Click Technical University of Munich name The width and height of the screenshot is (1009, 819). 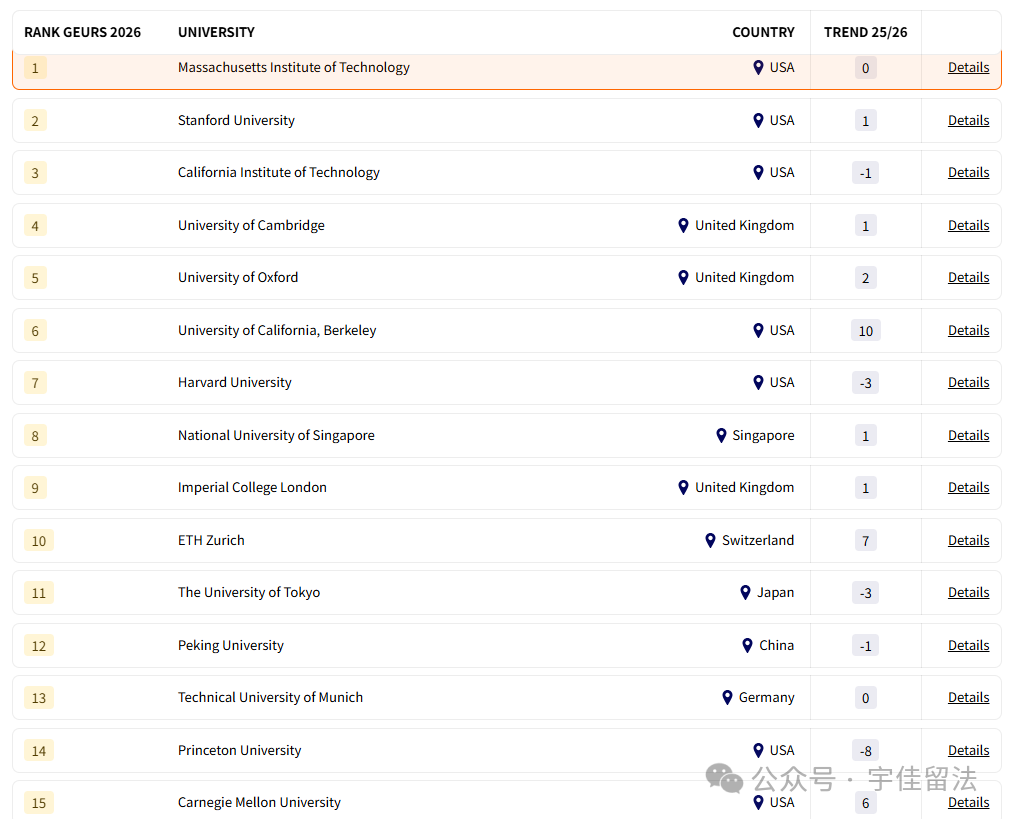pos(270,697)
